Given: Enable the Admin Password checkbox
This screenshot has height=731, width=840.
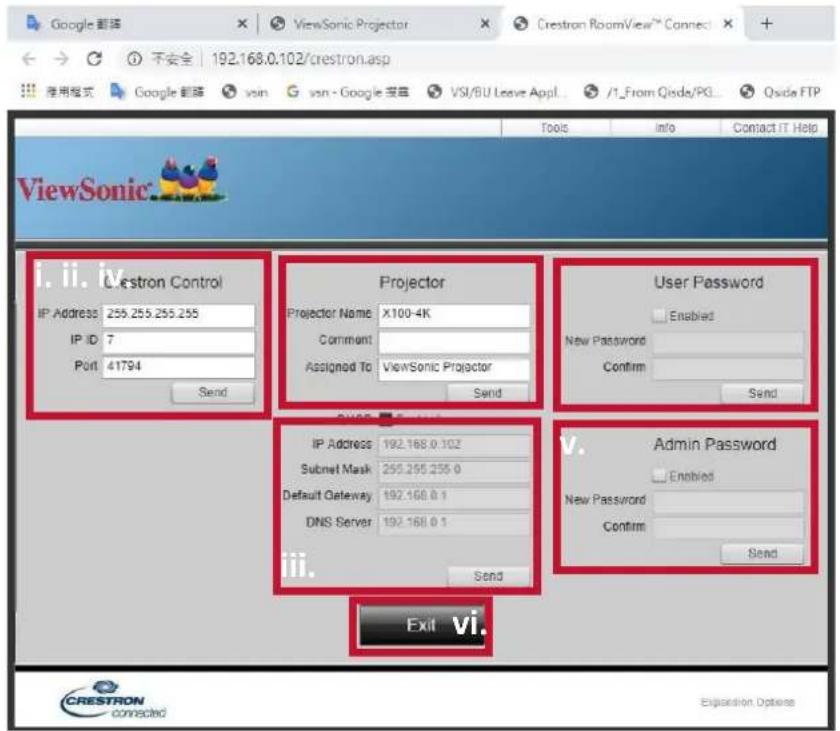Looking at the screenshot, I should (659, 476).
